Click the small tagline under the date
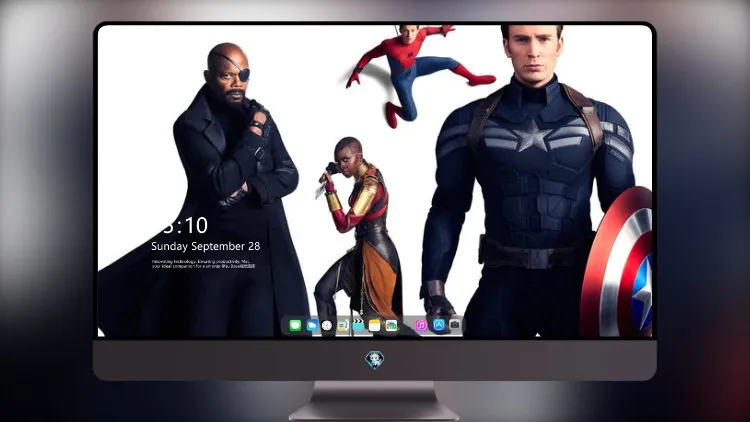 (204, 264)
